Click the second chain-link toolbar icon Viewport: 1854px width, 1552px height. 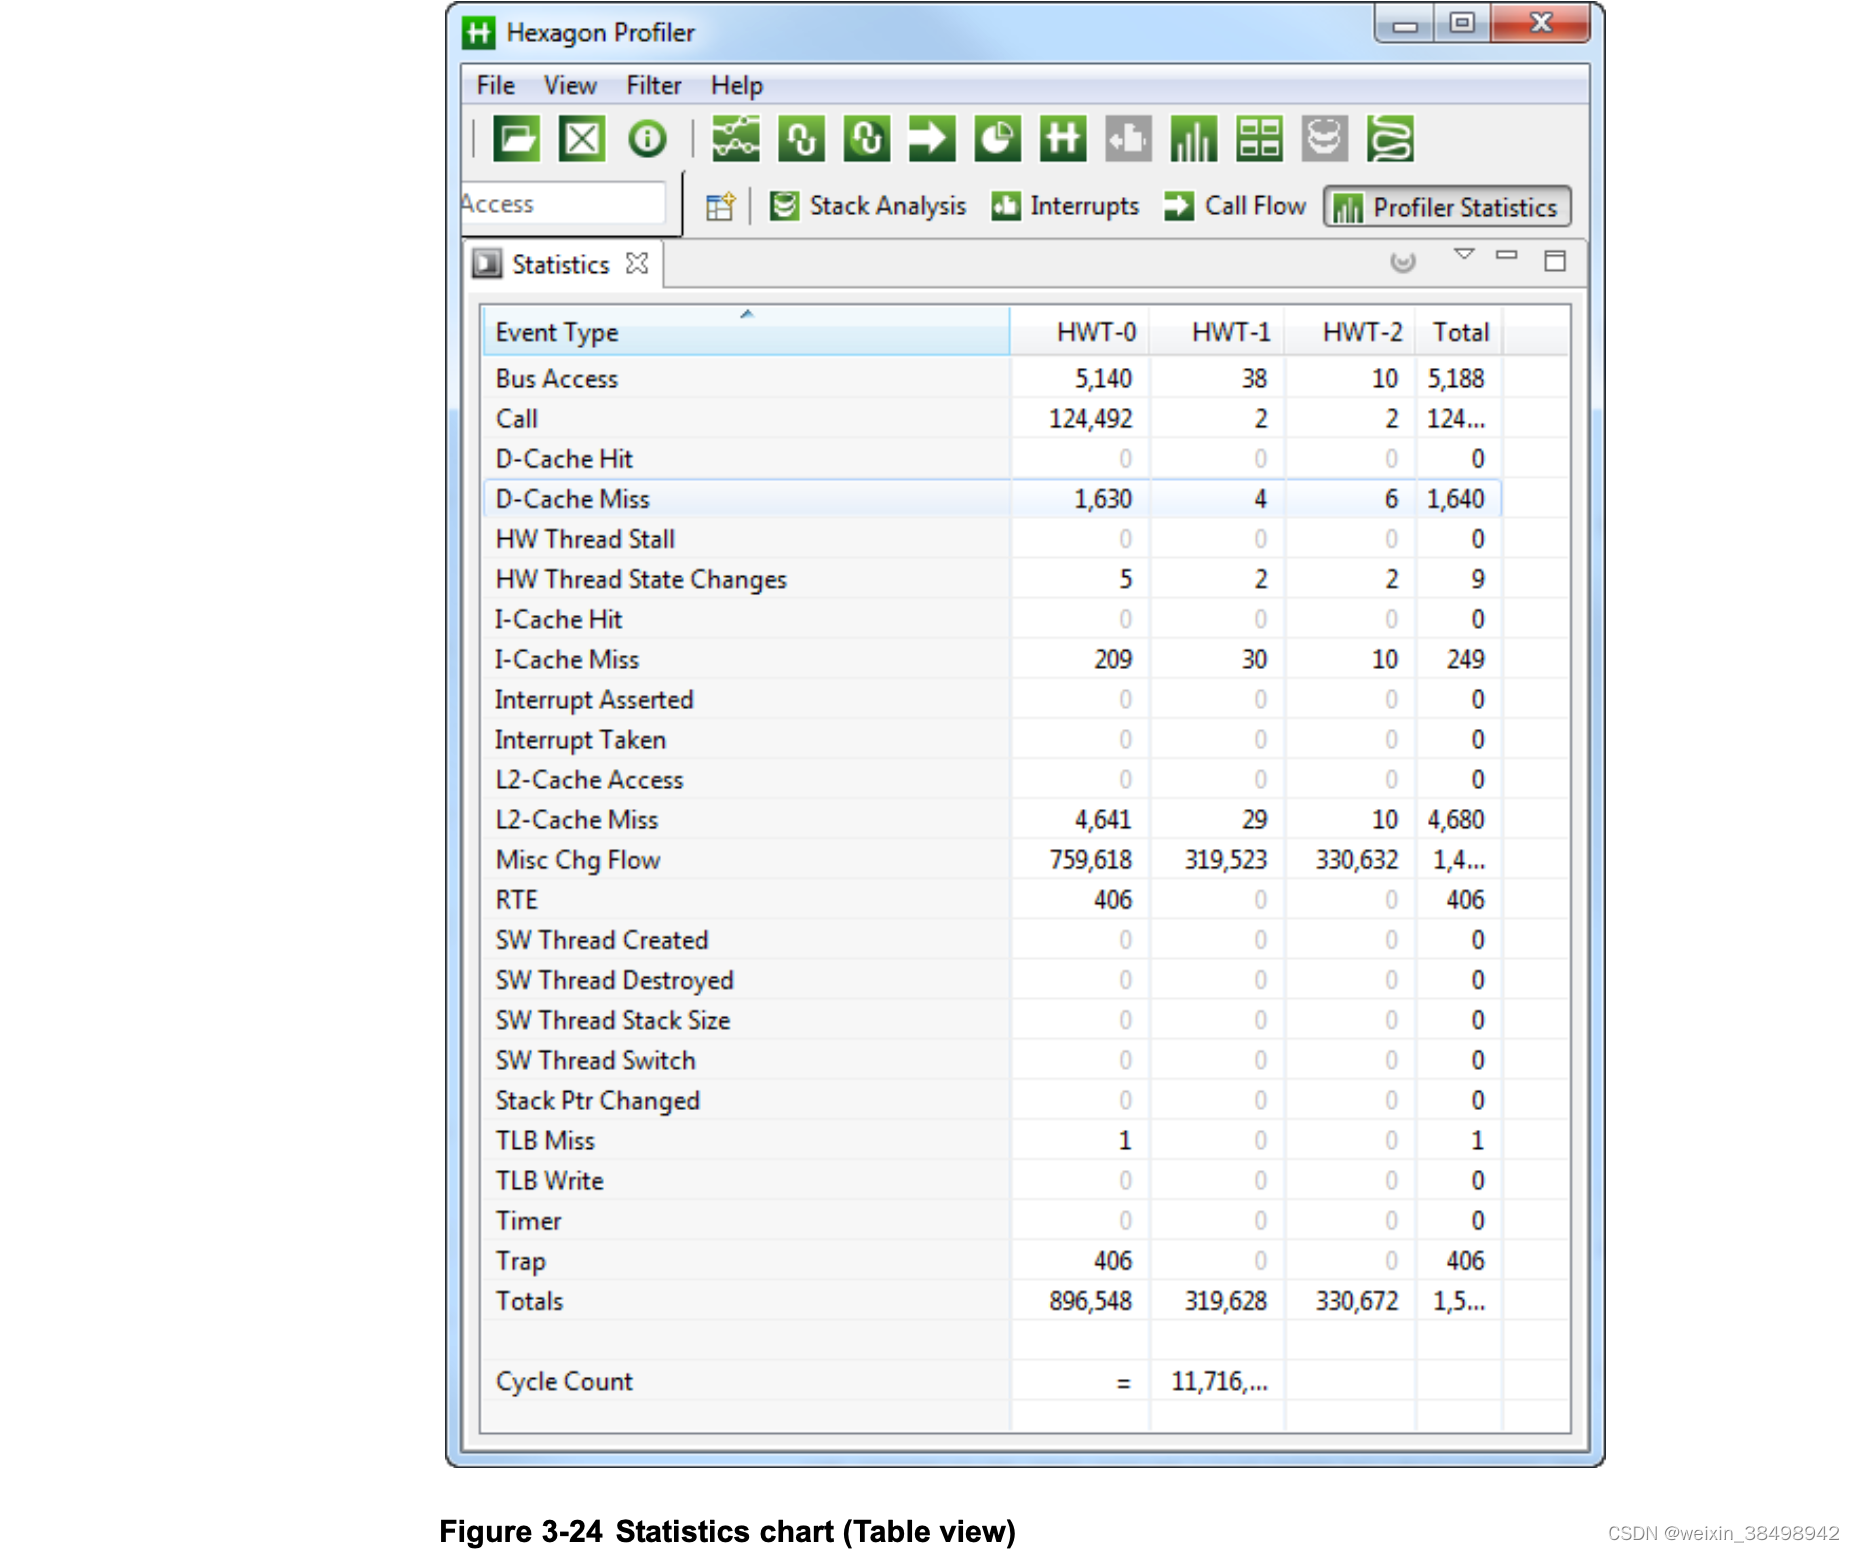(x=867, y=138)
